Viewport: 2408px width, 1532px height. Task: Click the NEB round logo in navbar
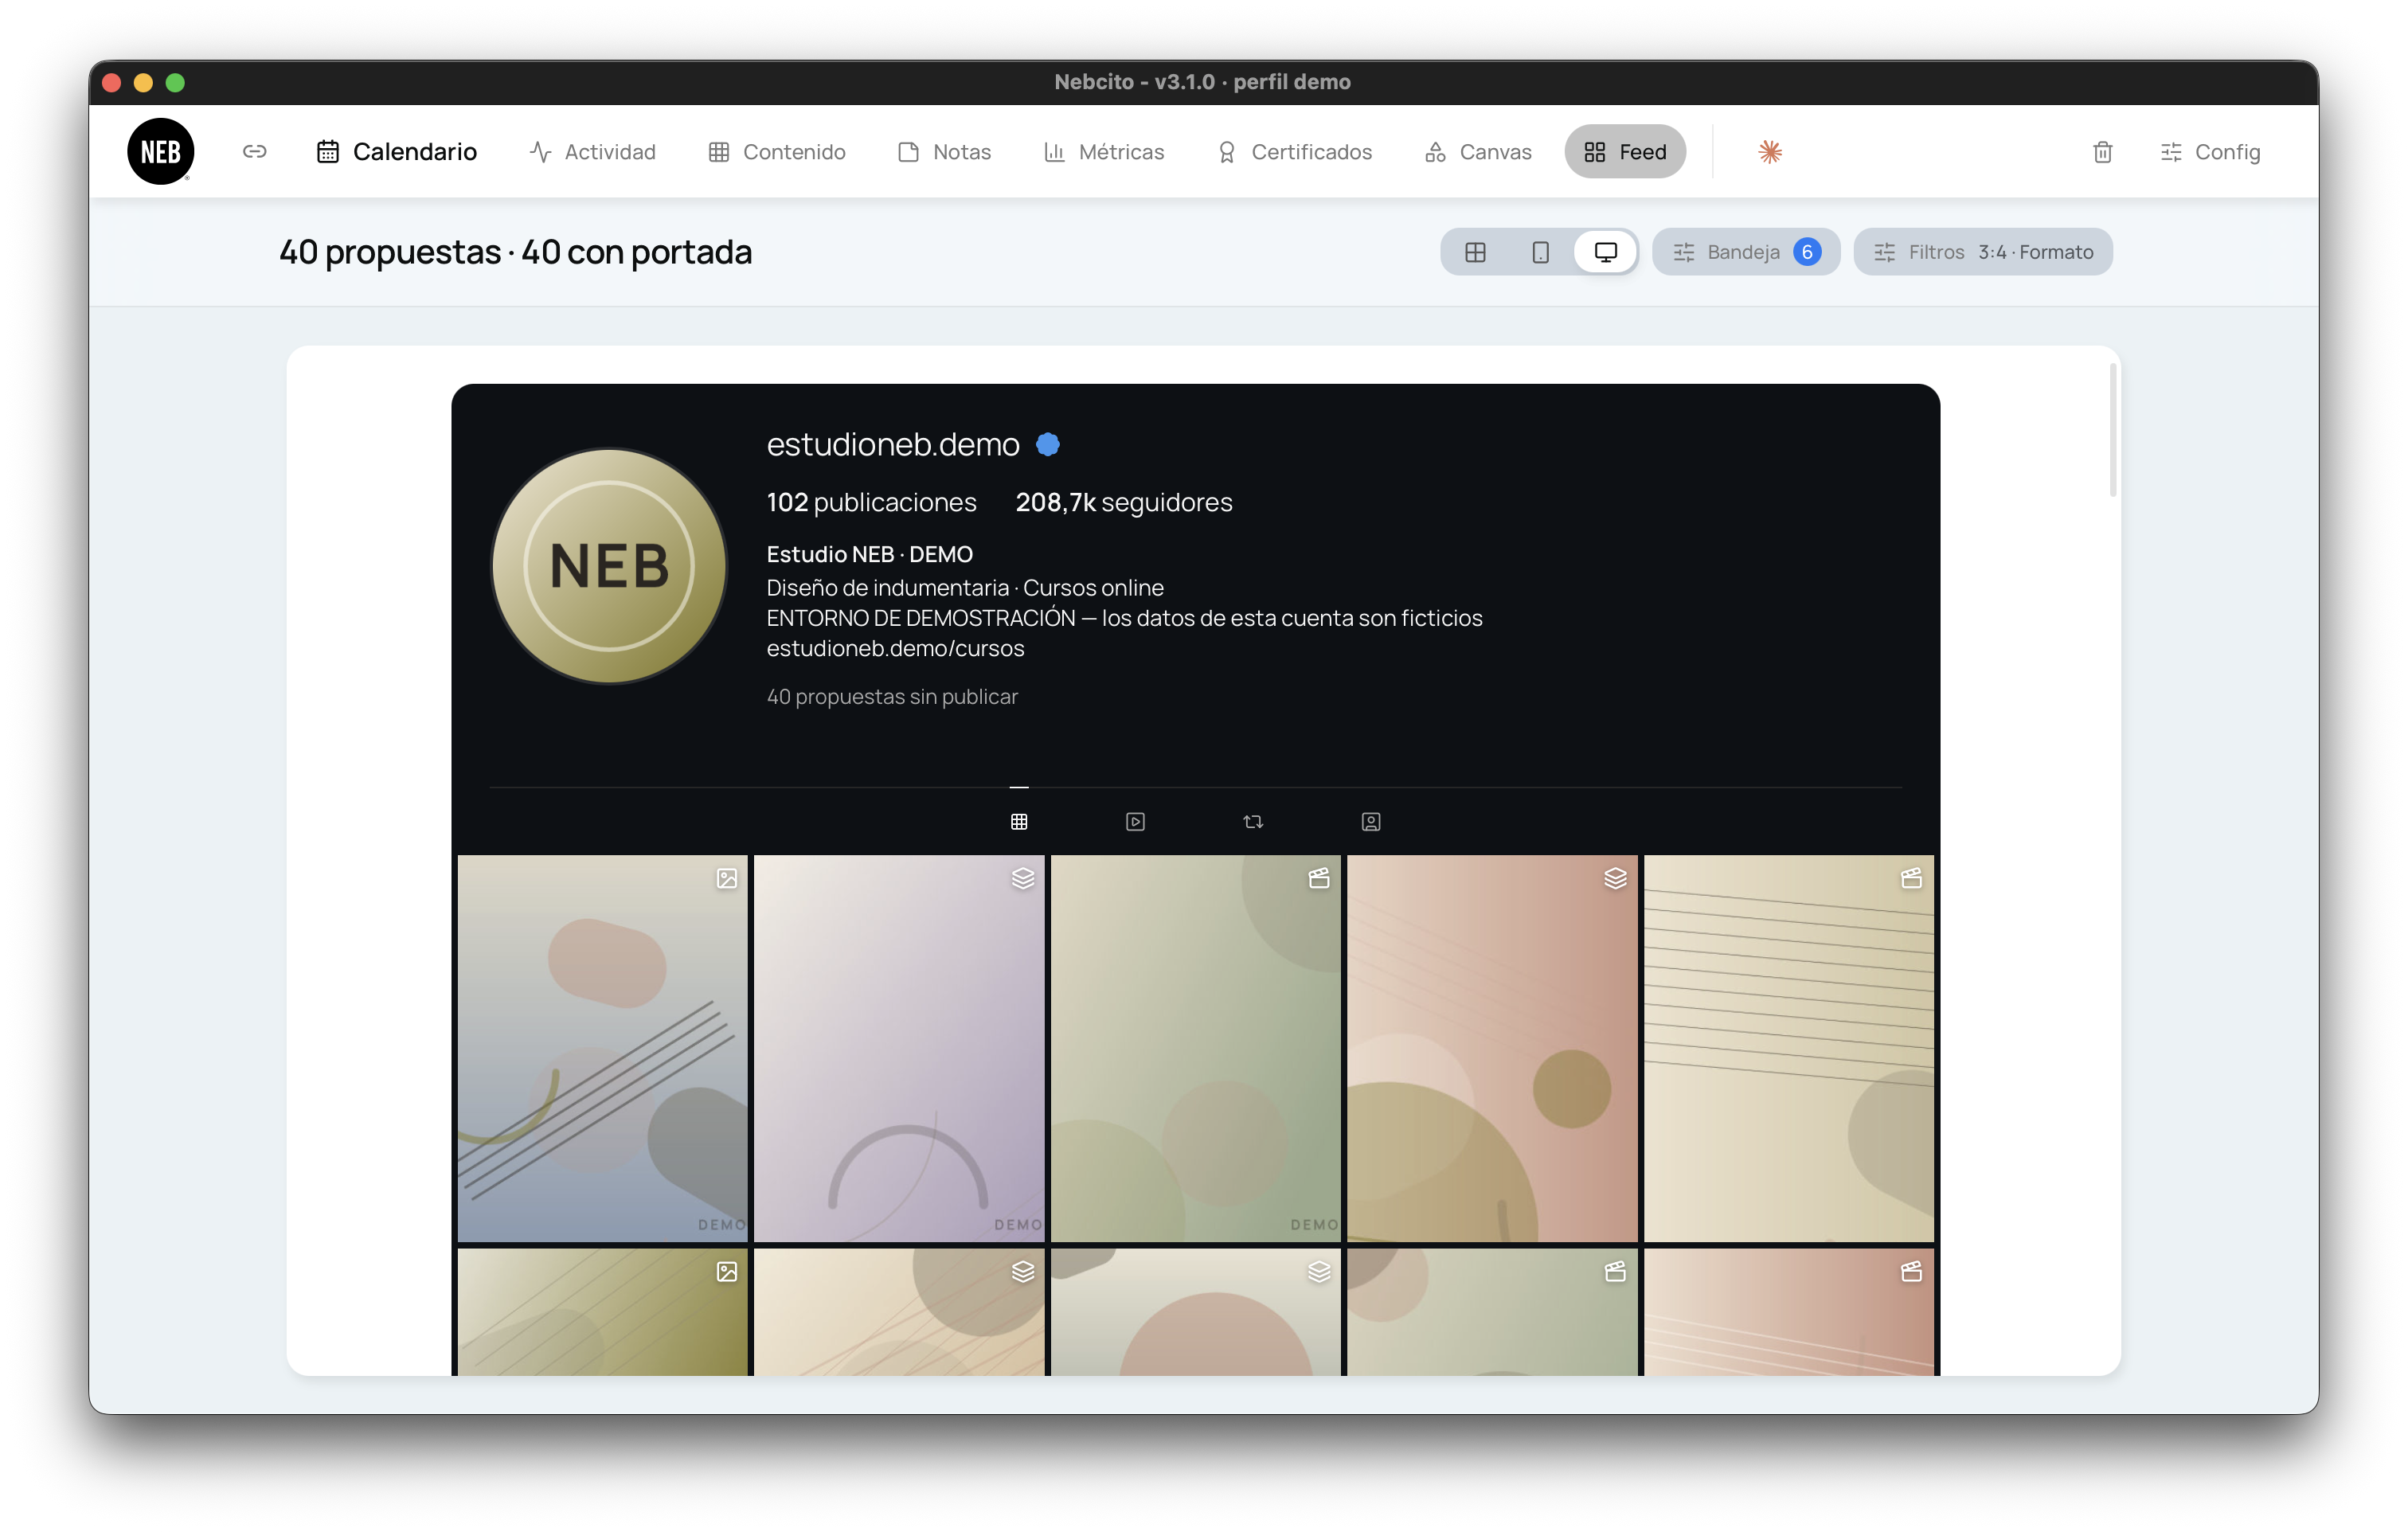(161, 152)
